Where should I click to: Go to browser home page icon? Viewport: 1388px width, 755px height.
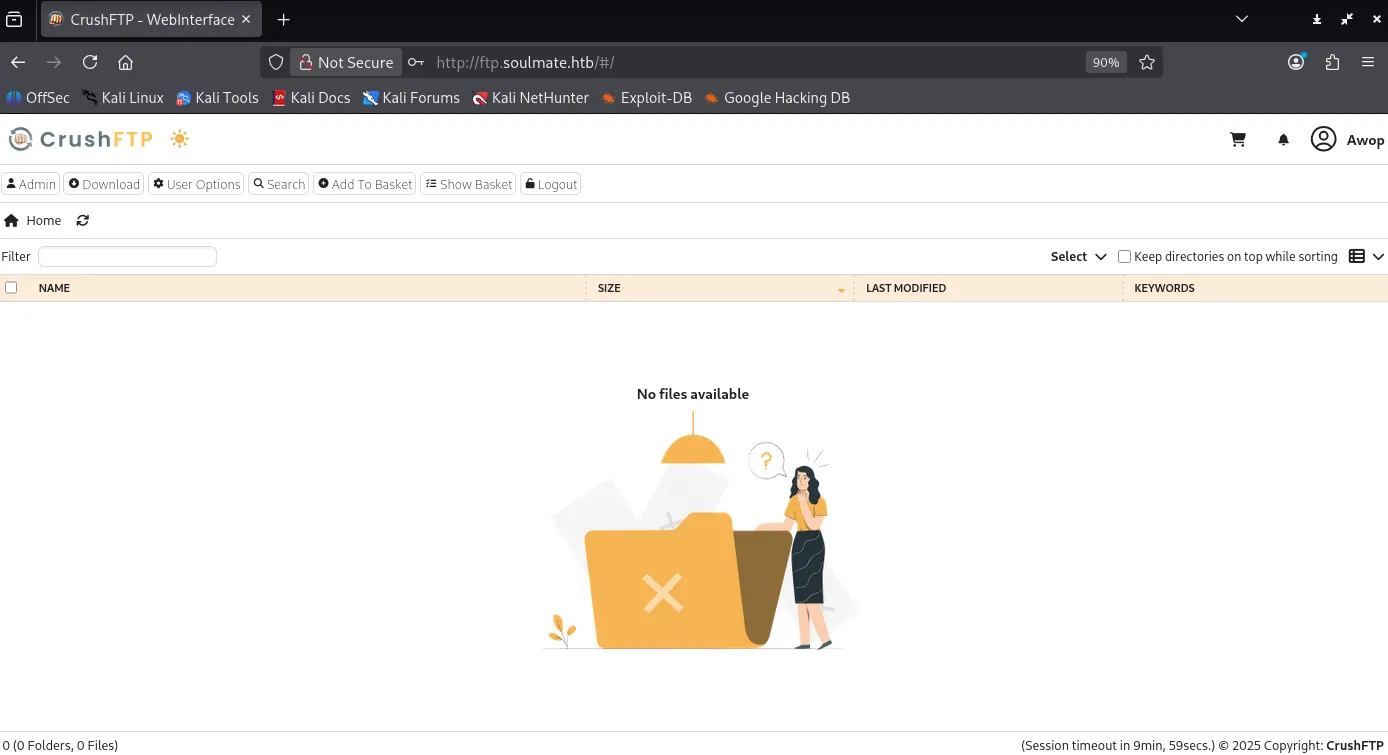(125, 62)
